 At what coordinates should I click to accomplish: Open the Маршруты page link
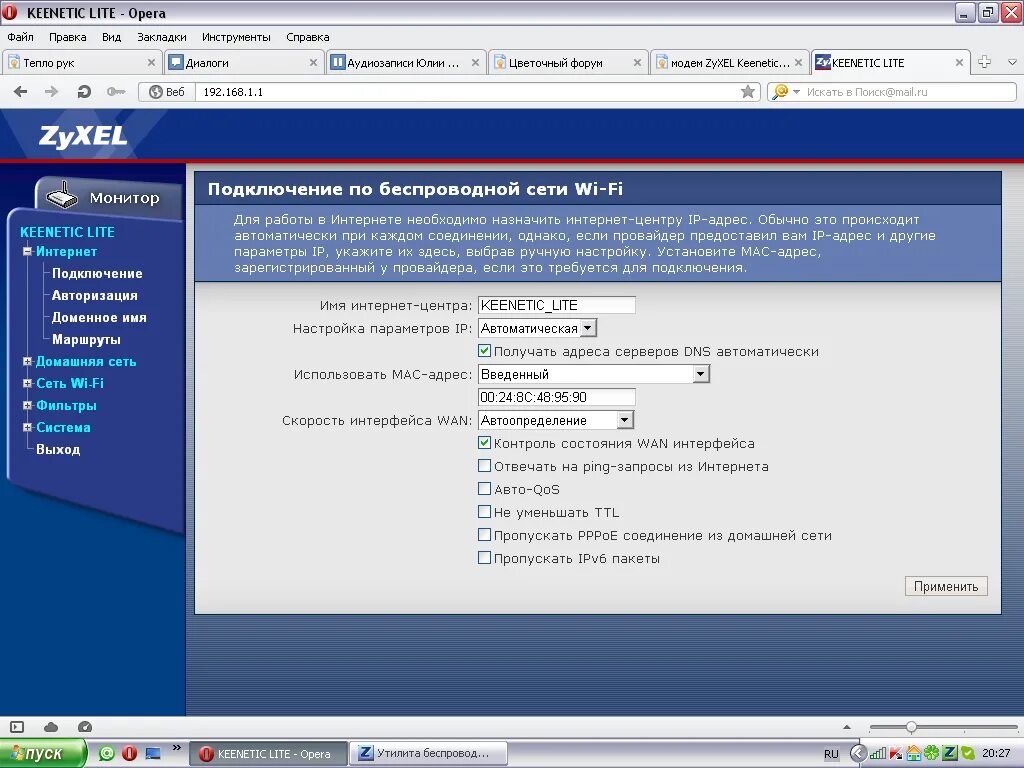tap(86, 340)
